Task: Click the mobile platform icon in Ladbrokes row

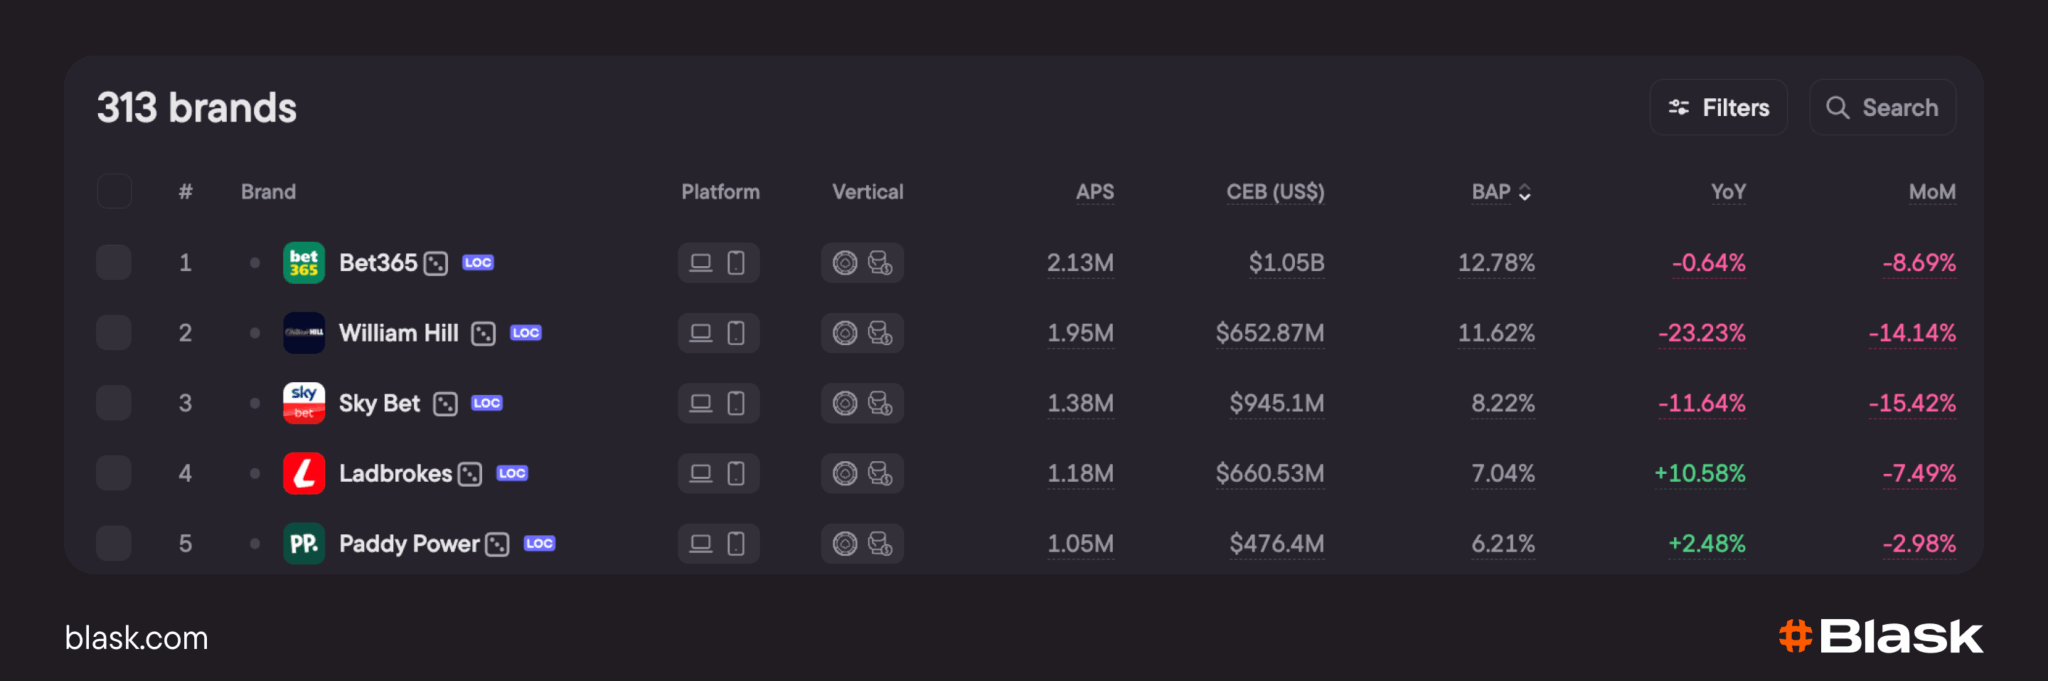Action: pyautogui.click(x=736, y=473)
